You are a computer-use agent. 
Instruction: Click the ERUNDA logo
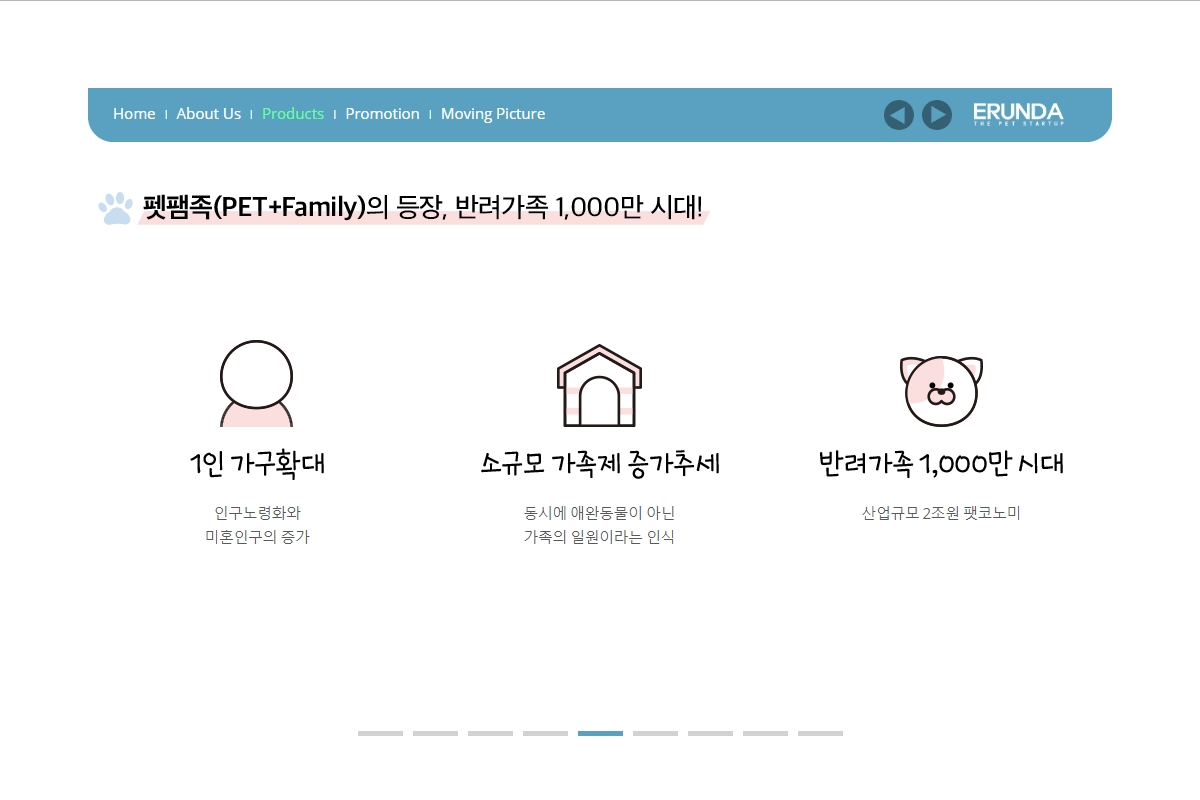[x=1018, y=113]
